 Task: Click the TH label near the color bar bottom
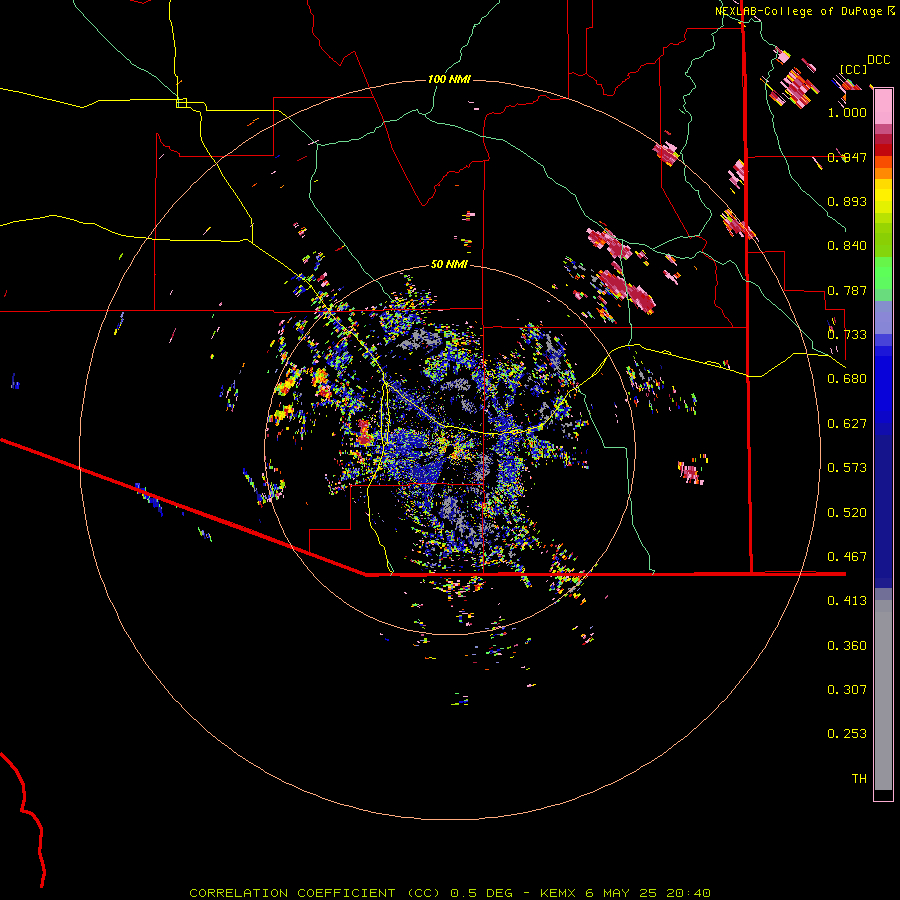pos(859,779)
